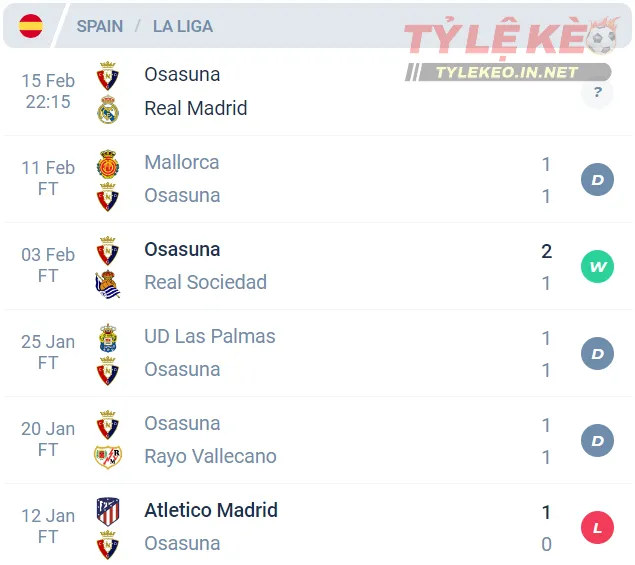The image size is (635, 565).
Task: Click the D badge for Las Palmas match
Action: click(x=597, y=353)
